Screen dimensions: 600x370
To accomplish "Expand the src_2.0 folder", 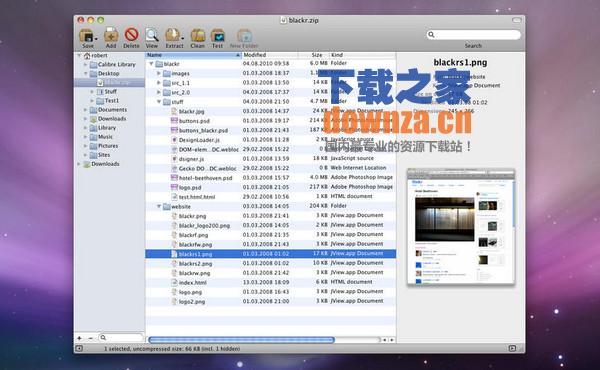I will coord(159,92).
